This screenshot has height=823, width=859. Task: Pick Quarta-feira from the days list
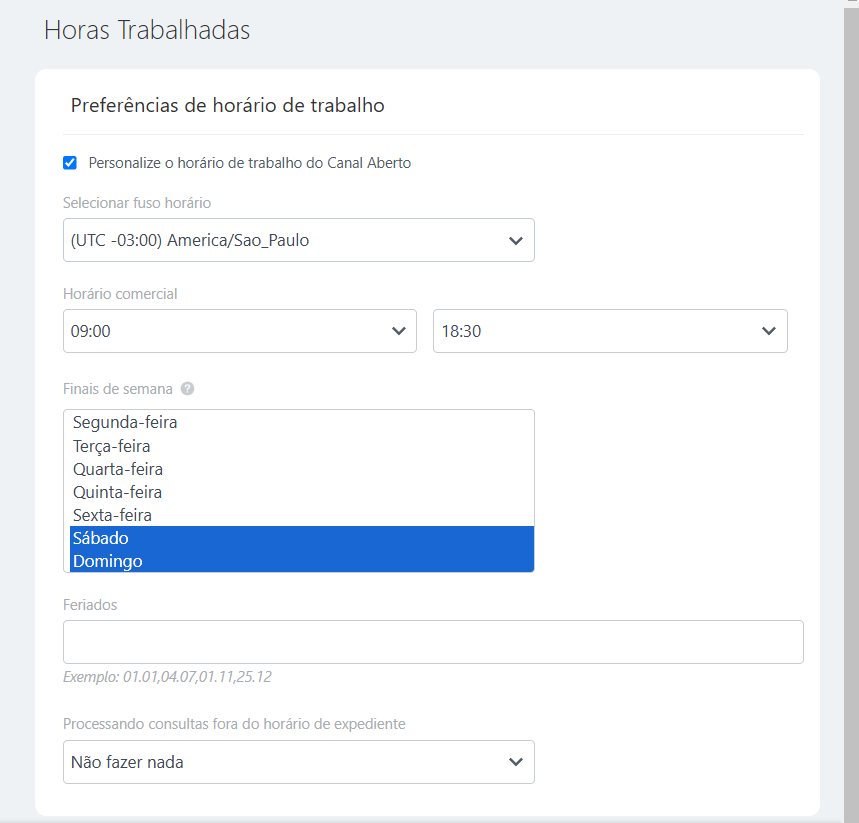point(118,469)
